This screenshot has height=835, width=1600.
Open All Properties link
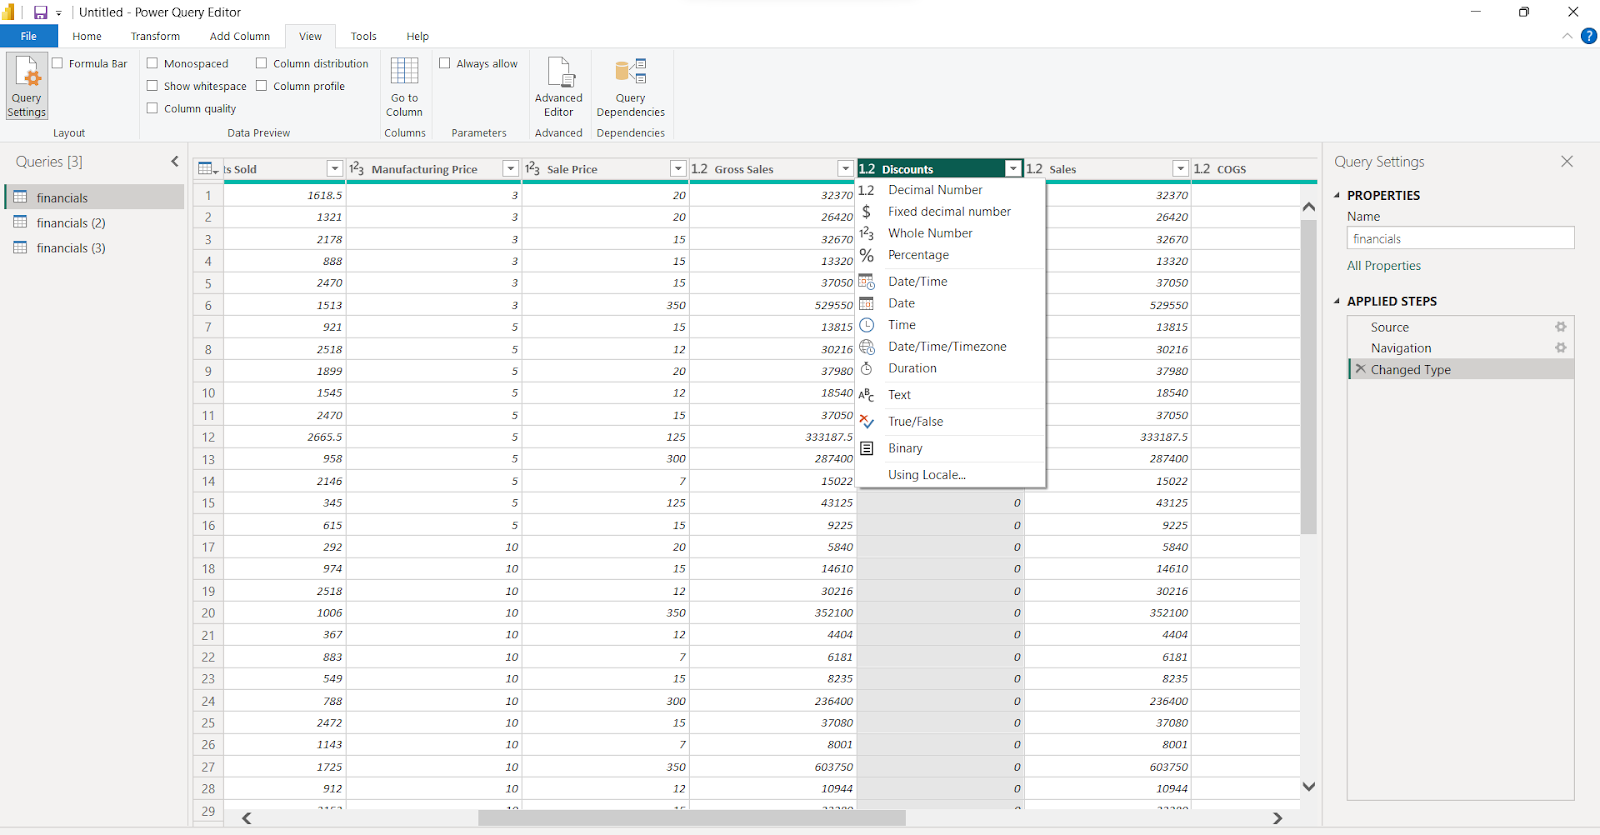tap(1384, 266)
